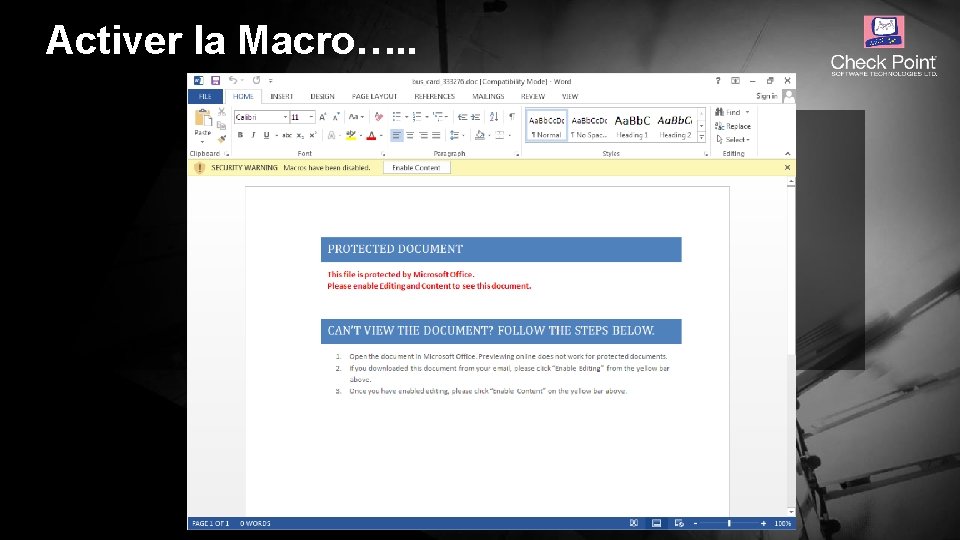Switch to the REFERENCES tab

click(435, 97)
